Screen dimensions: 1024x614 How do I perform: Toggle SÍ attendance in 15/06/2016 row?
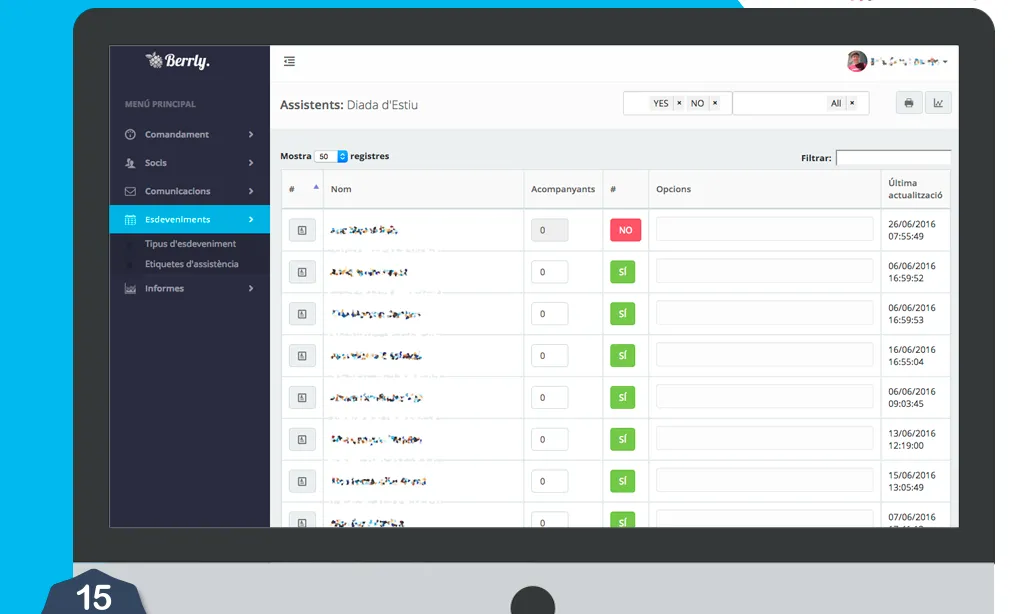[622, 481]
